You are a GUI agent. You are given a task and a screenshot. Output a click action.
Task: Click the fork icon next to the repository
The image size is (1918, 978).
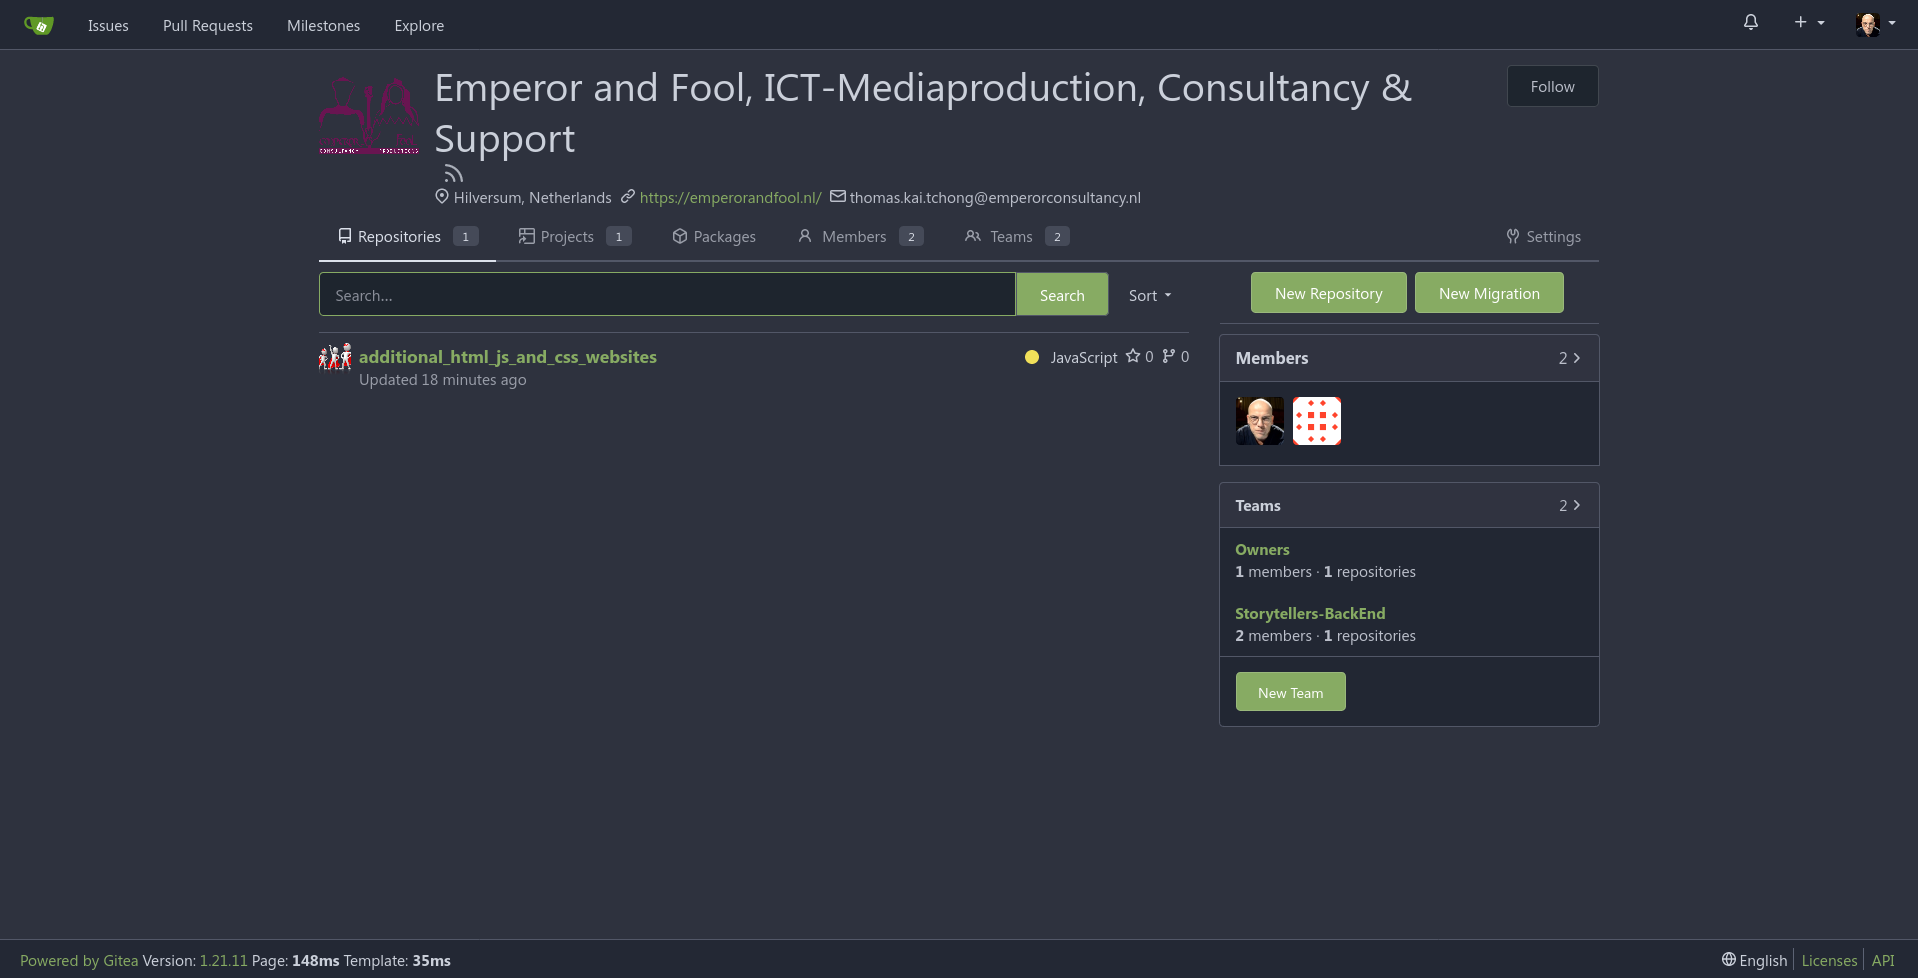1166,356
